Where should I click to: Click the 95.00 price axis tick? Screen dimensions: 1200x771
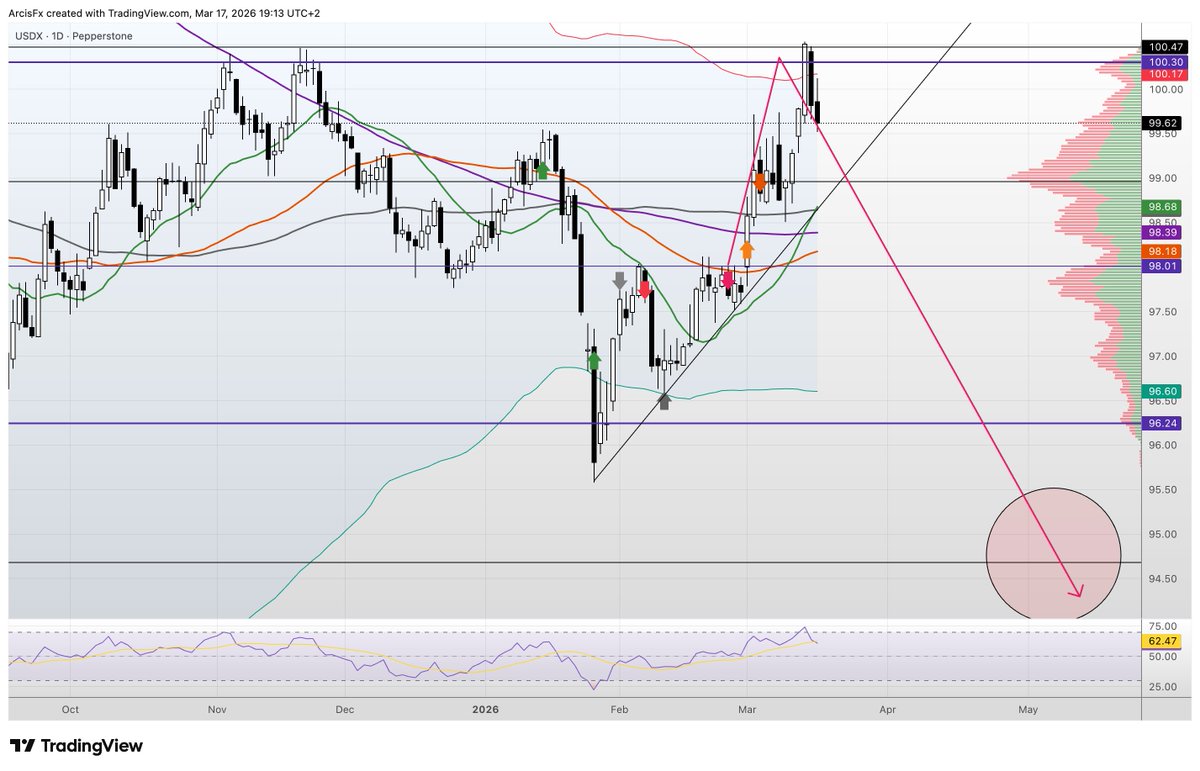point(1161,534)
